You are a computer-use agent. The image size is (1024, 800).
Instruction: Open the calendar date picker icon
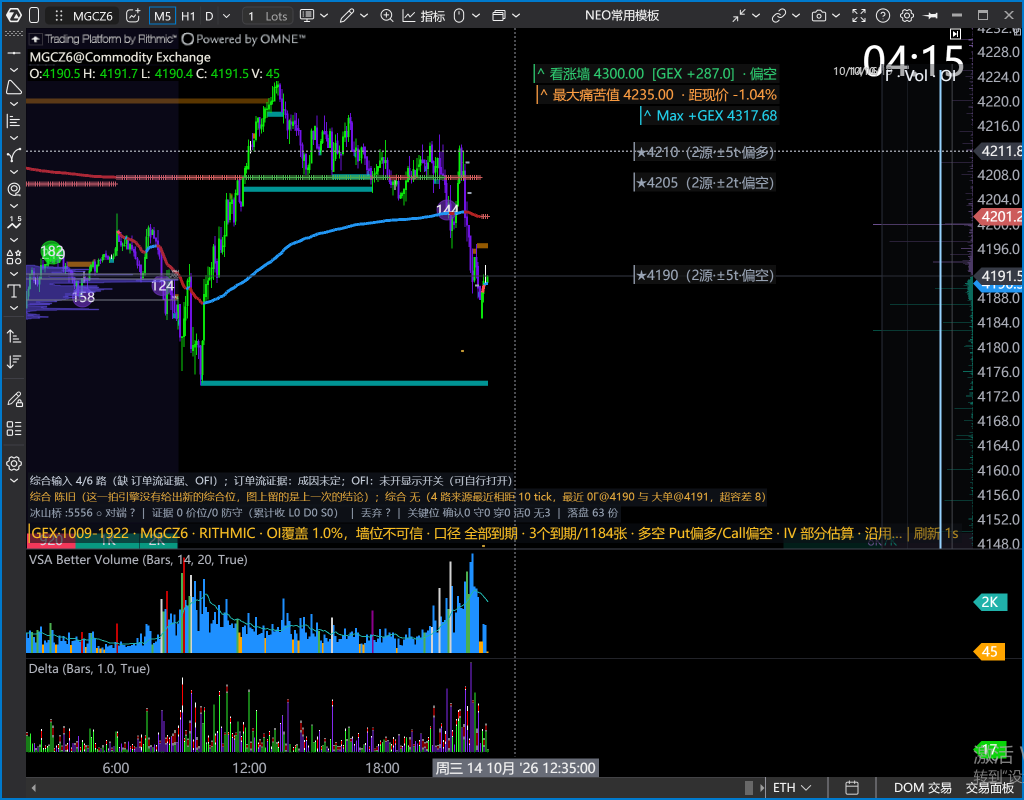(852, 788)
